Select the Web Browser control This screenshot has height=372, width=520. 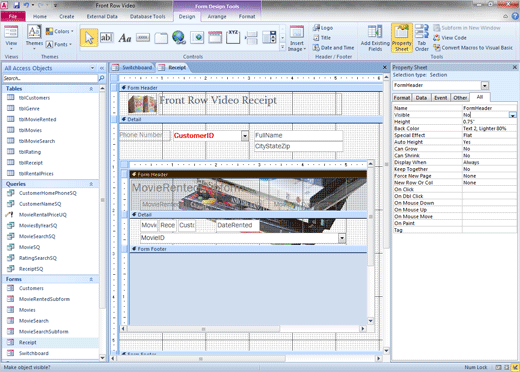[197, 37]
